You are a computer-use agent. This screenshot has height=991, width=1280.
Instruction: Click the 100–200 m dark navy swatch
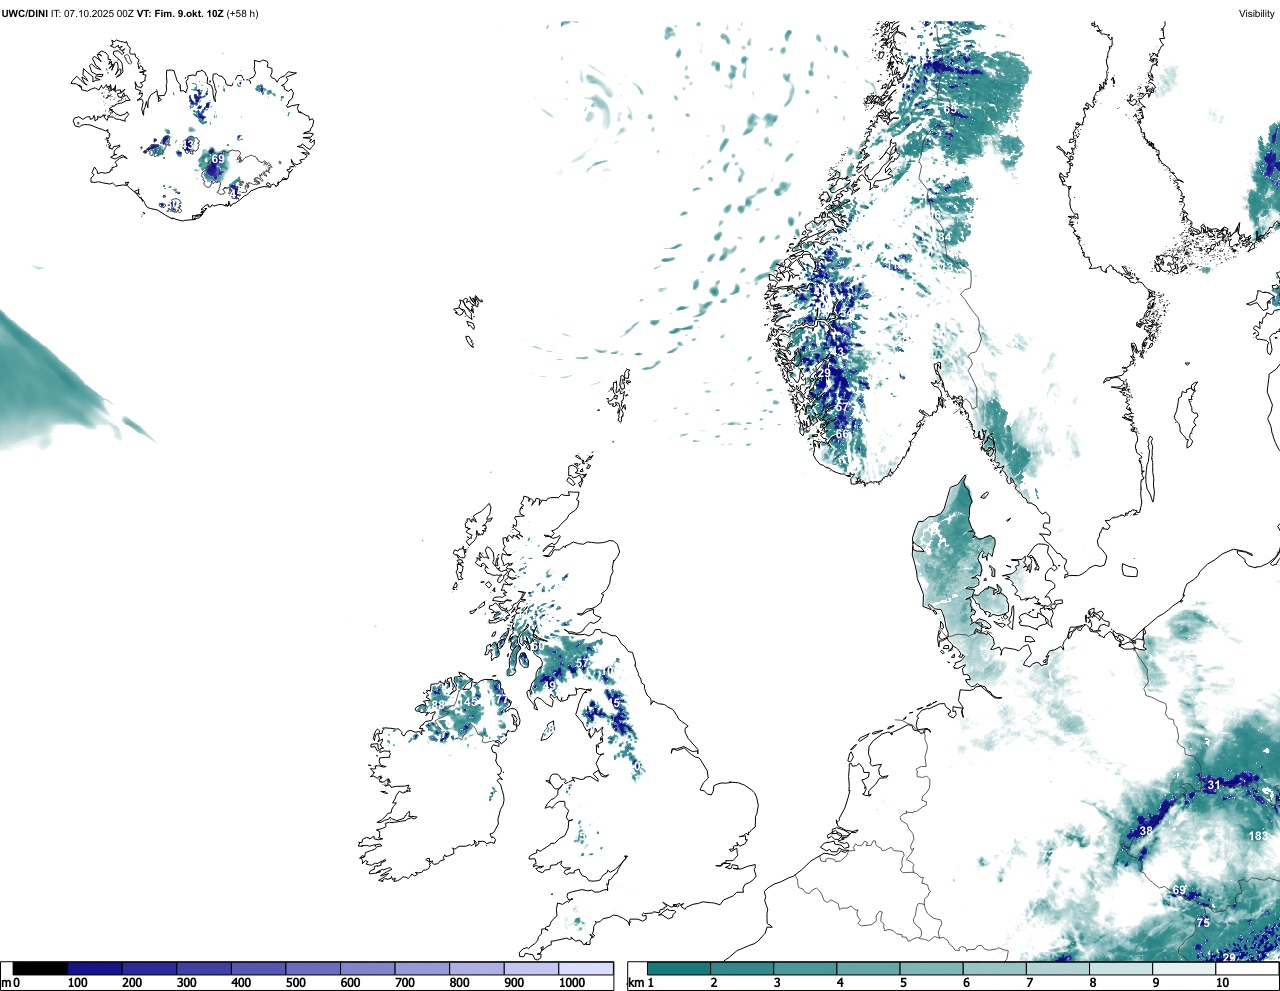click(x=95, y=968)
